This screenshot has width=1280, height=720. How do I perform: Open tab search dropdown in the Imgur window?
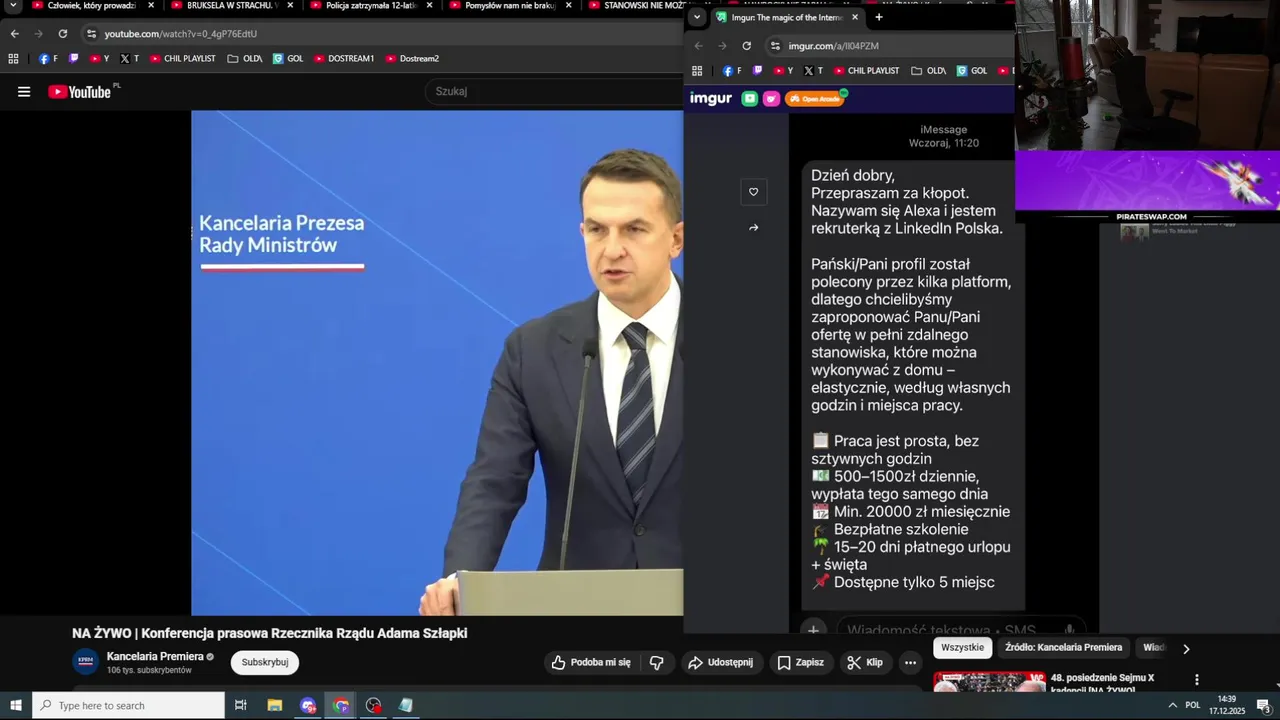(x=697, y=17)
